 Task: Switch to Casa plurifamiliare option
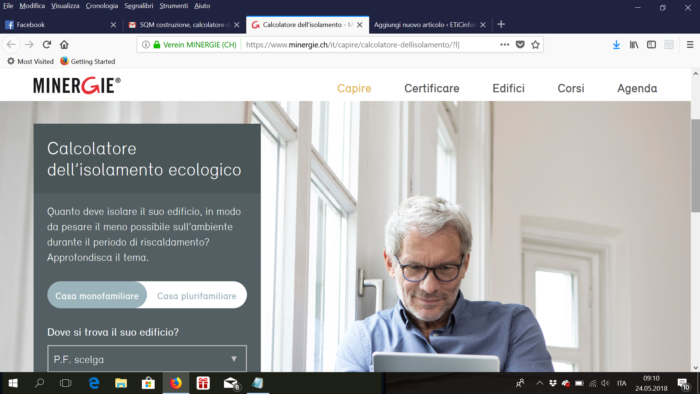(x=196, y=295)
